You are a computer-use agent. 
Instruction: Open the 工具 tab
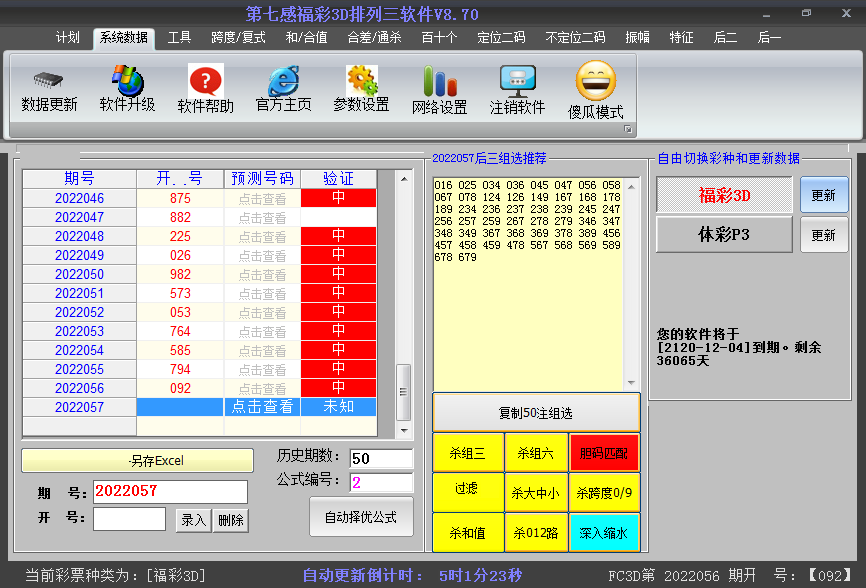pyautogui.click(x=179, y=38)
